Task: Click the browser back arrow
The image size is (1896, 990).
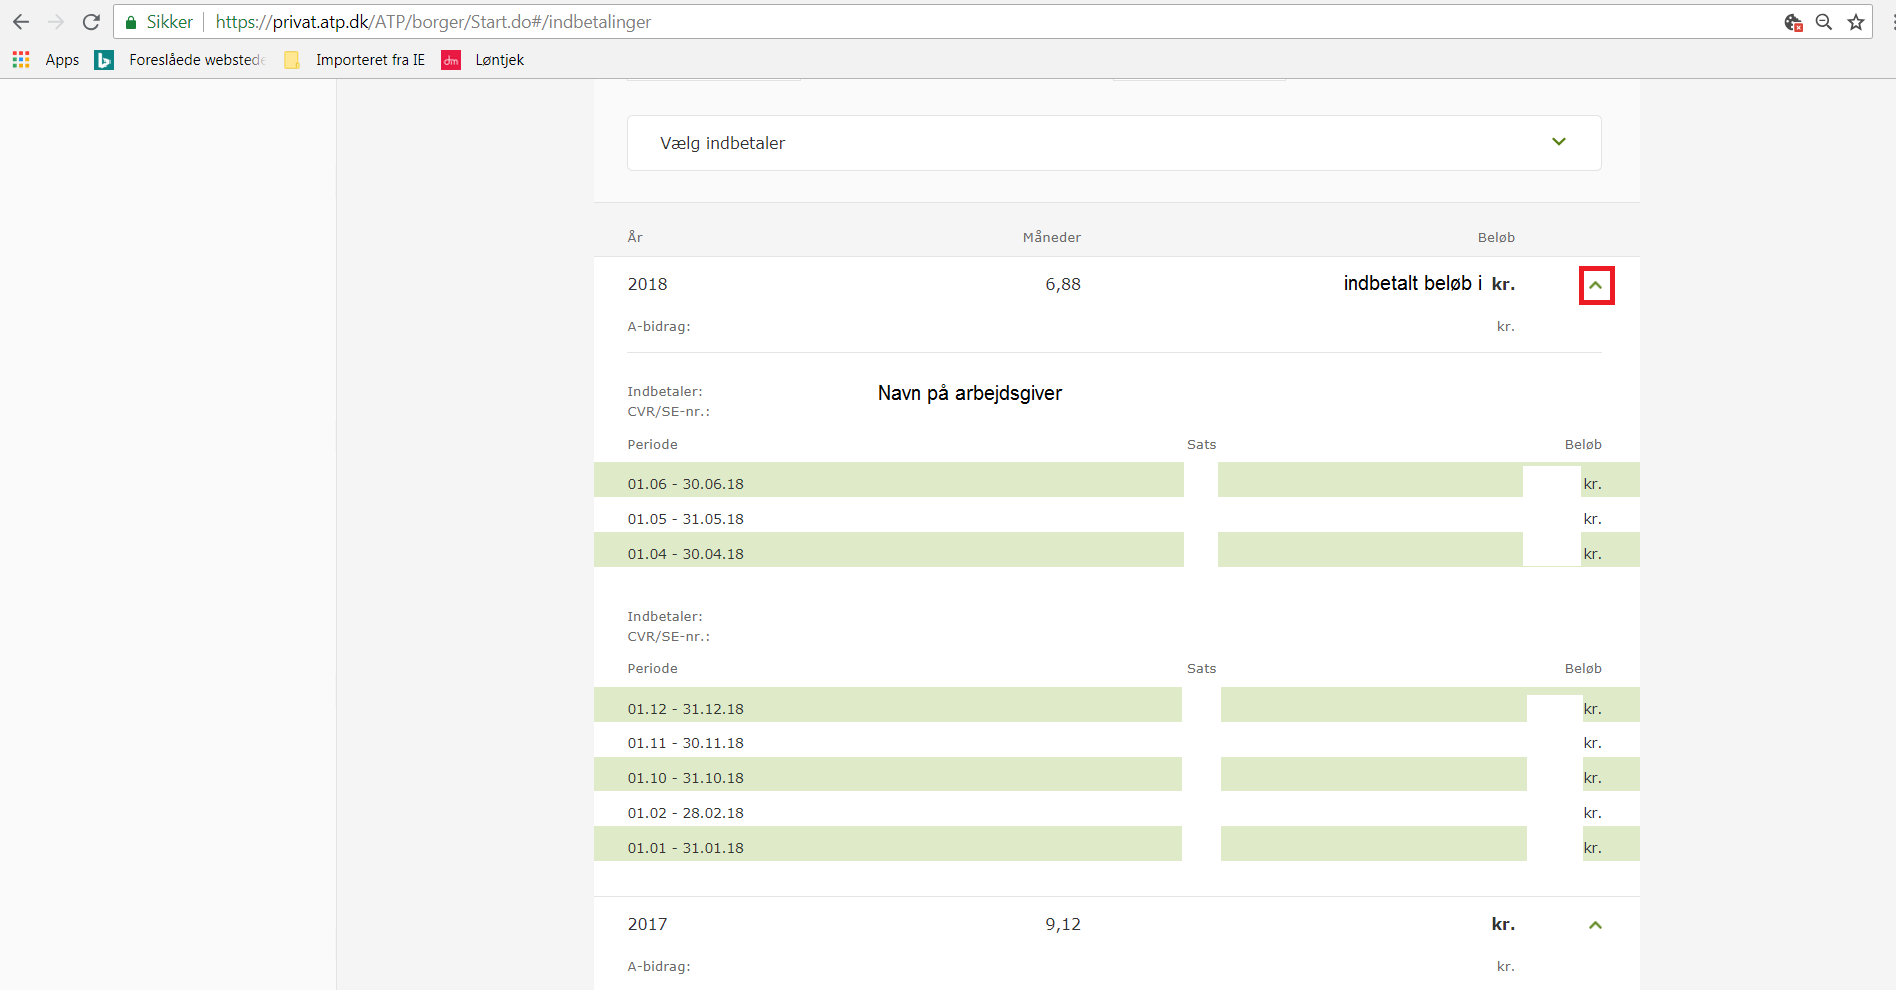Action: tap(21, 22)
